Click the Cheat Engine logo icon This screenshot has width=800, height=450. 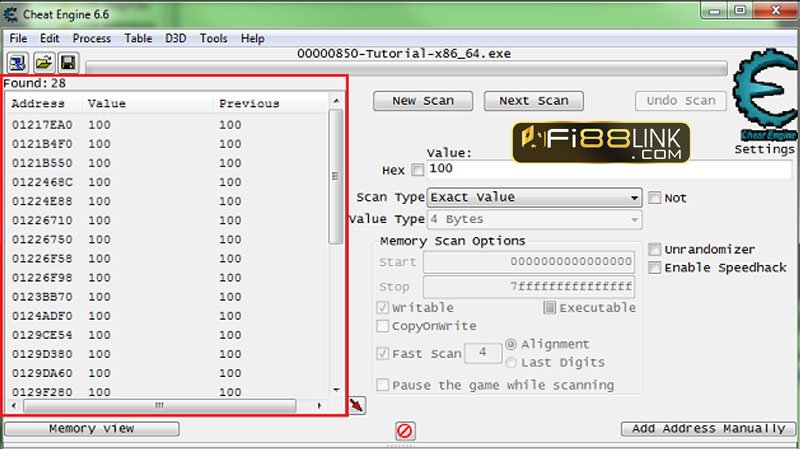tap(764, 94)
